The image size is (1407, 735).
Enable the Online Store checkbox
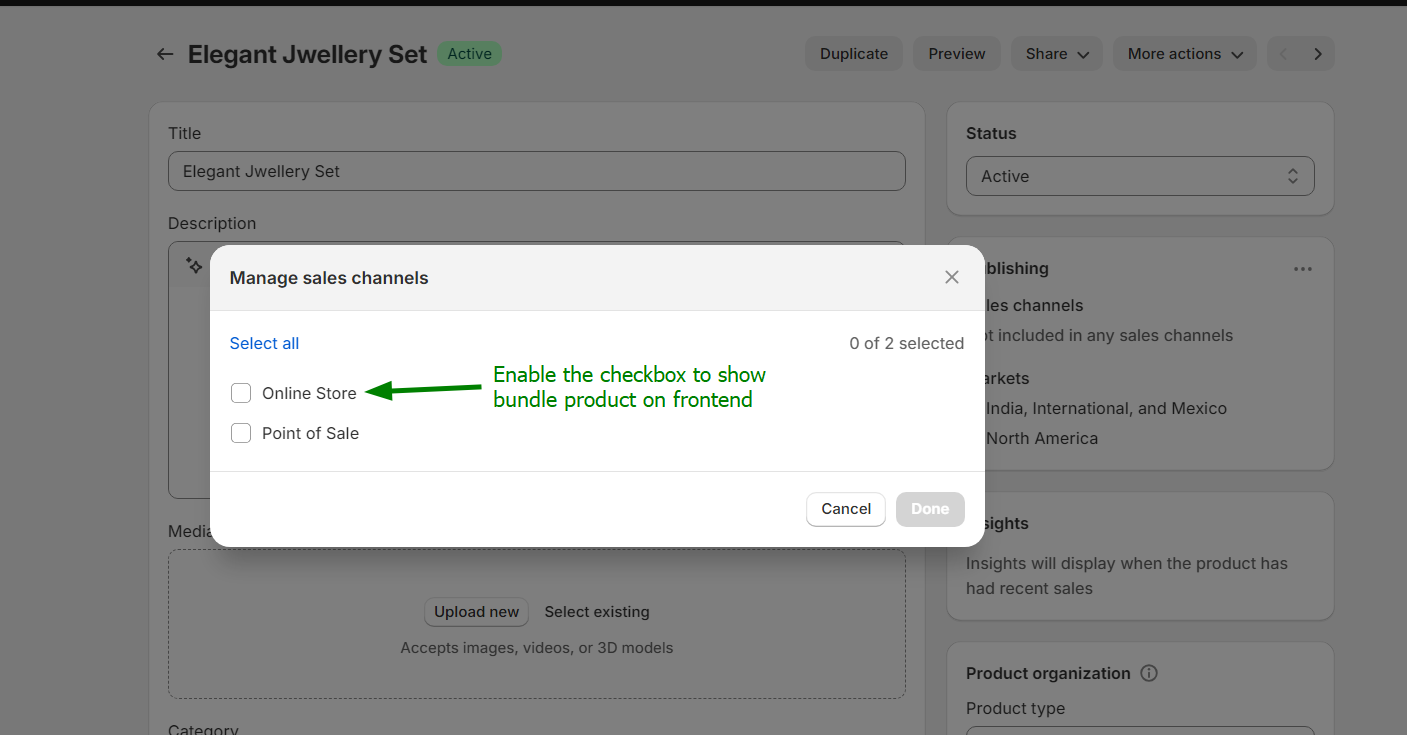(x=241, y=393)
